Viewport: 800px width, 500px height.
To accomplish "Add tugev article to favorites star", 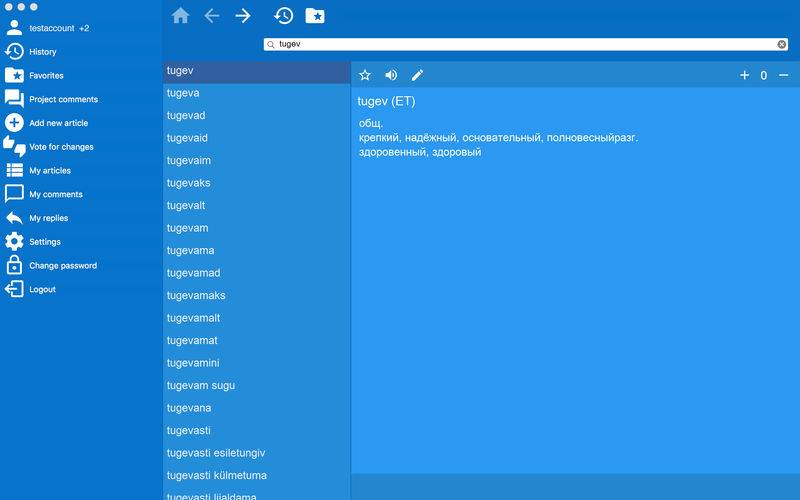I will pos(365,76).
